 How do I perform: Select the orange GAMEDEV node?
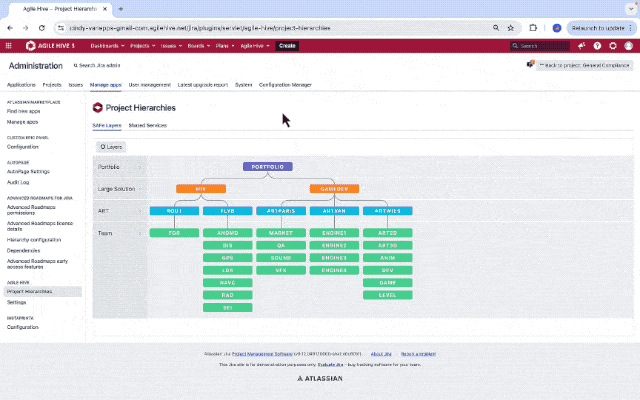[334, 189]
